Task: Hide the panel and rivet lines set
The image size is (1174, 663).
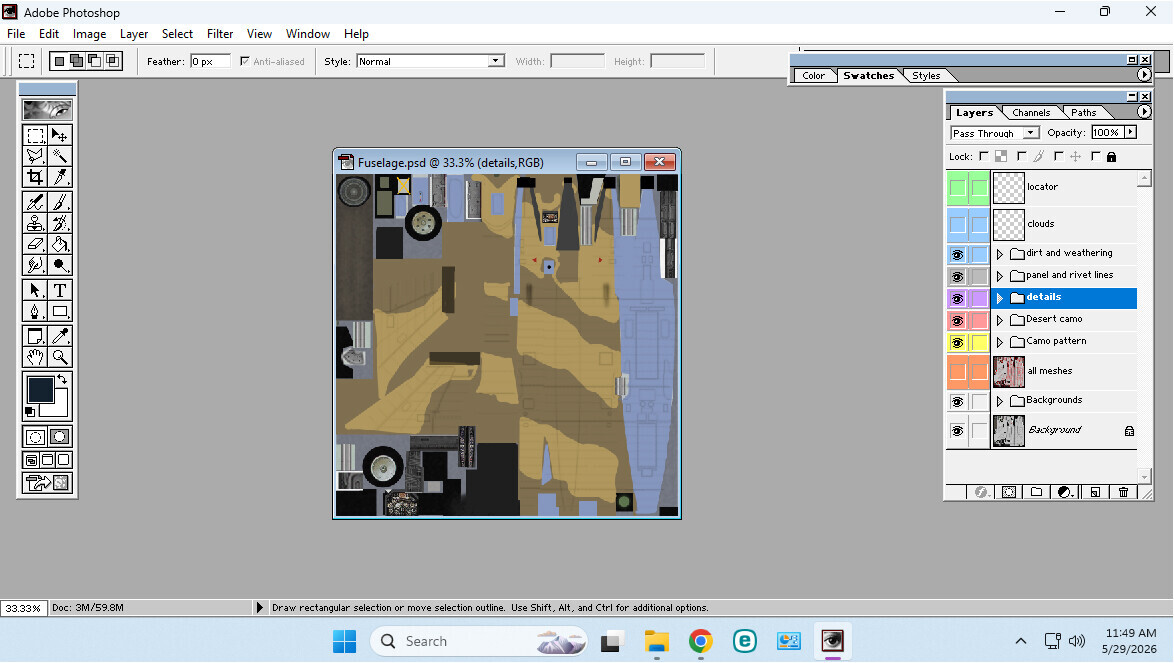Action: 957,277
